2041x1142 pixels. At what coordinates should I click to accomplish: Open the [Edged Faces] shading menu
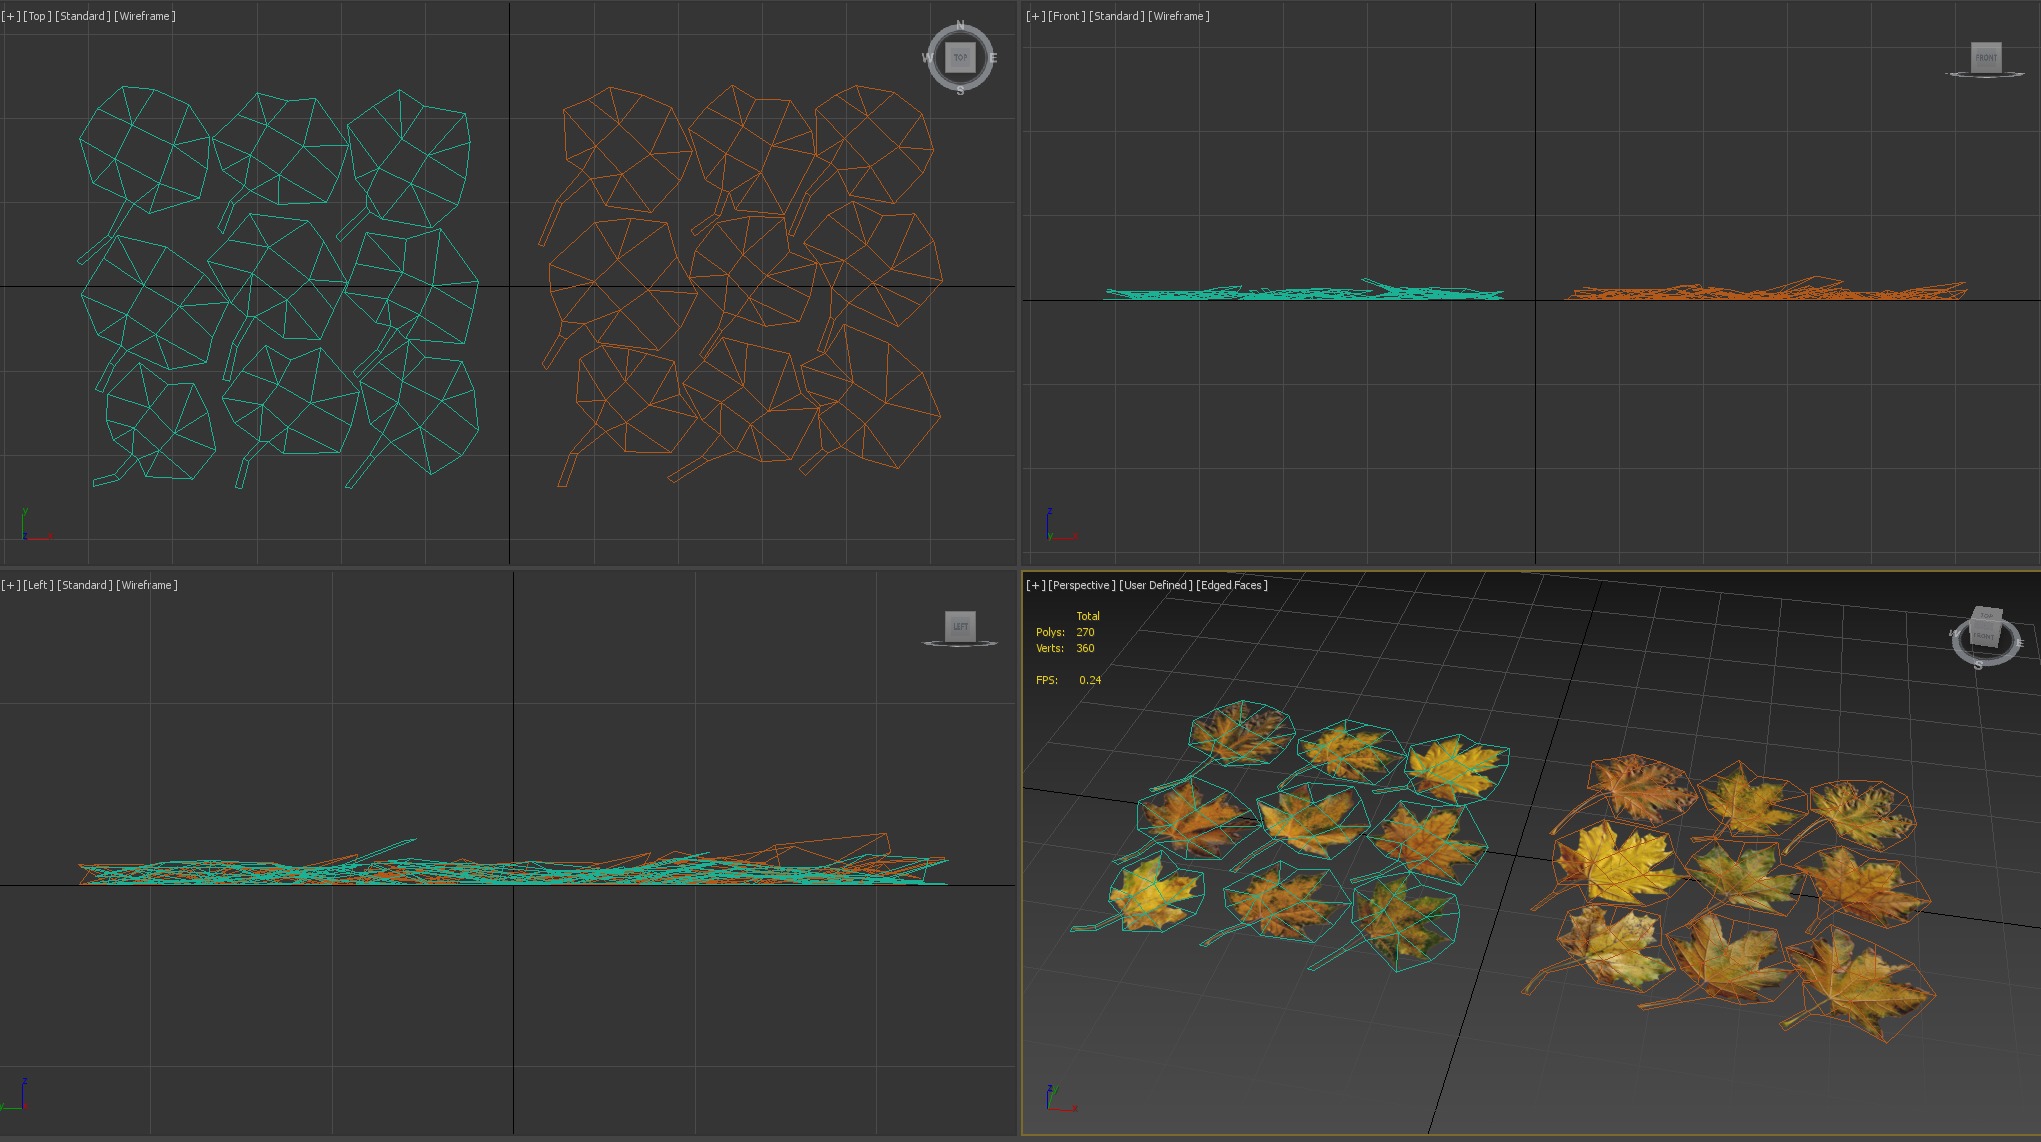pos(1232,585)
